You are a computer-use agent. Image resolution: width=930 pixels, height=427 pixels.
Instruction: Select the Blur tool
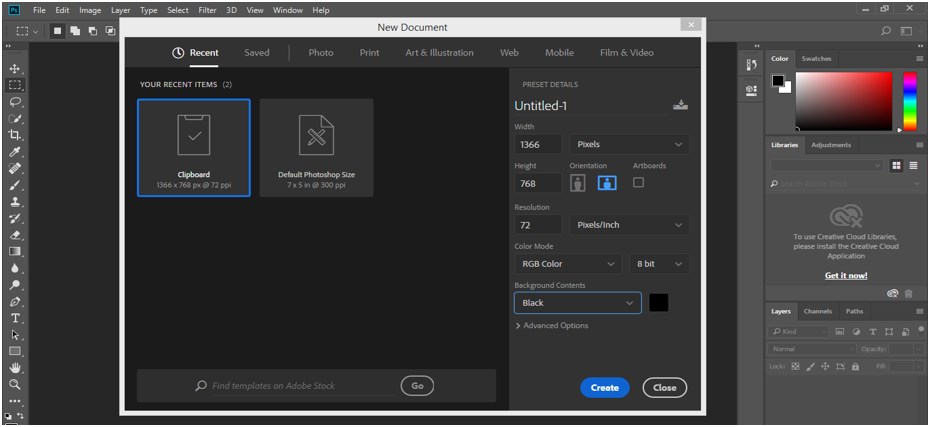15,268
